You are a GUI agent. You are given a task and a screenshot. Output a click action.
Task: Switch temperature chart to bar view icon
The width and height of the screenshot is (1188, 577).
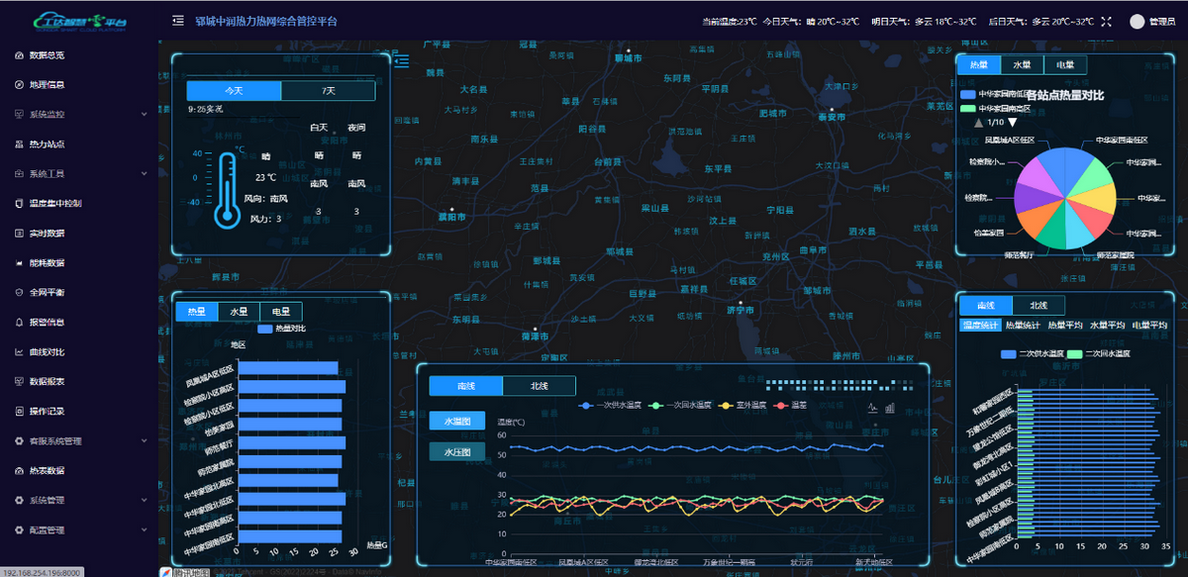pyautogui.click(x=890, y=407)
